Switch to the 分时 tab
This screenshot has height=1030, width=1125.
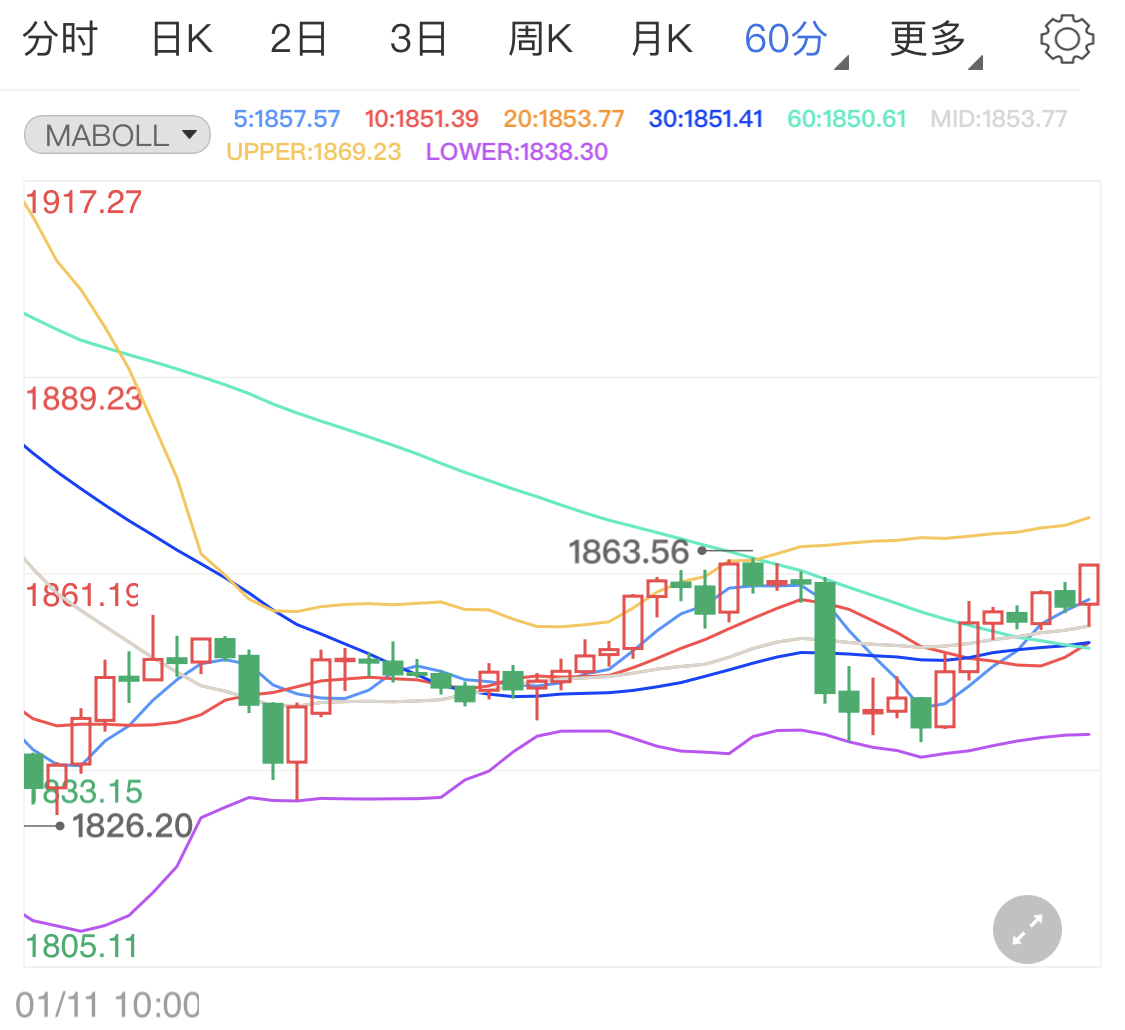click(60, 39)
